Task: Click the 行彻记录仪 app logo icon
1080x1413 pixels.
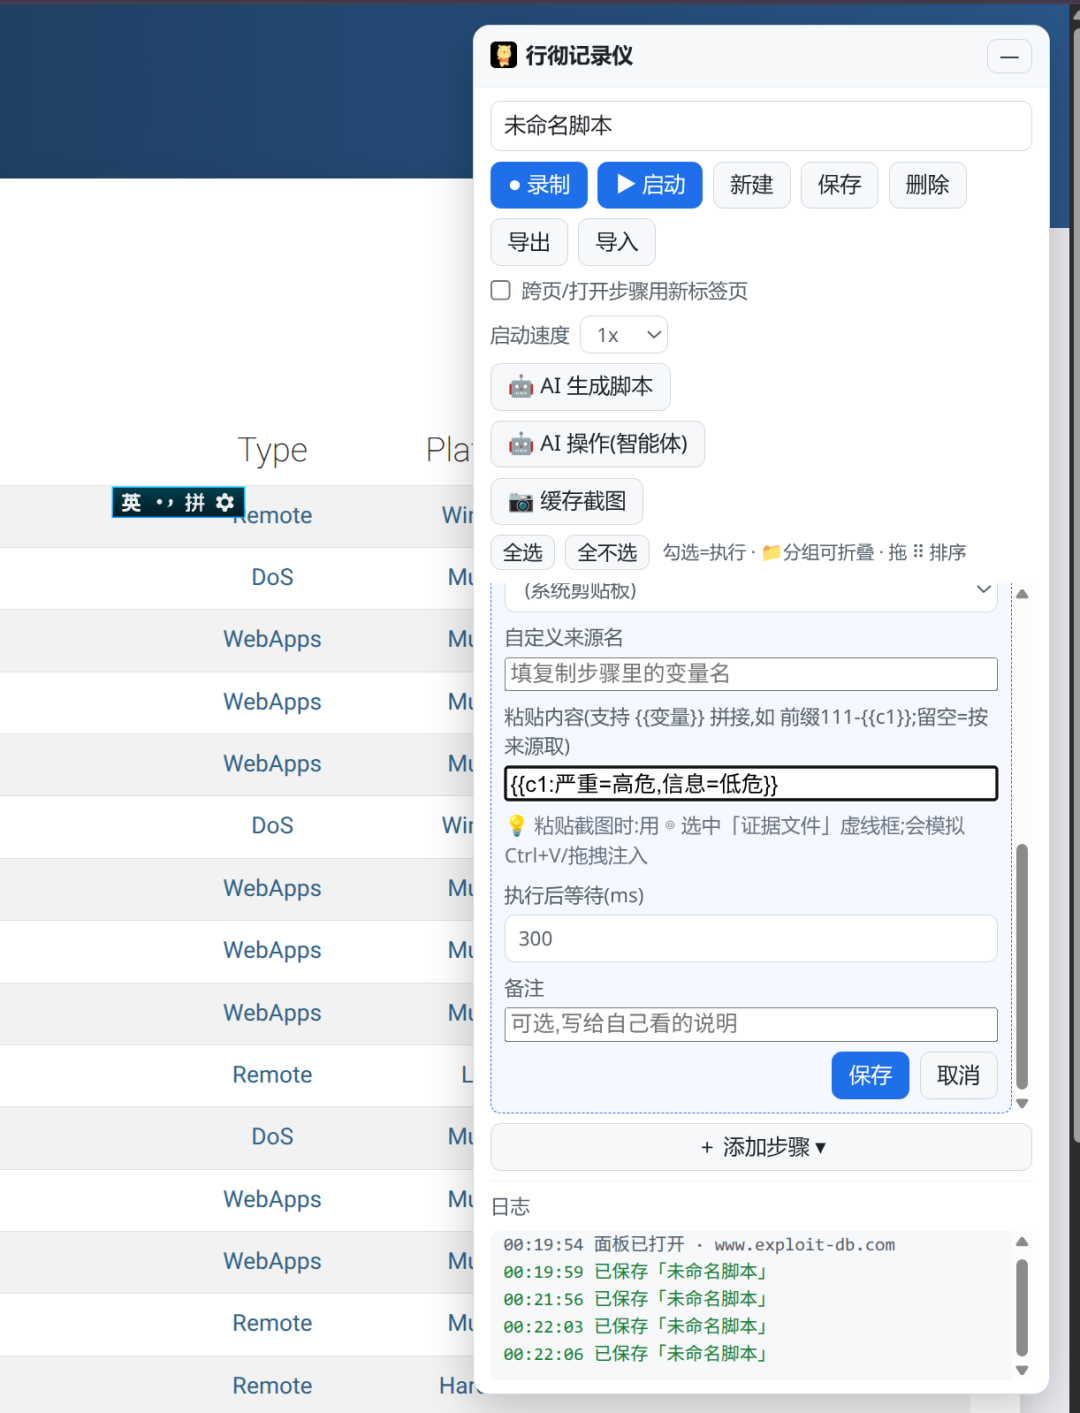Action: 504,55
